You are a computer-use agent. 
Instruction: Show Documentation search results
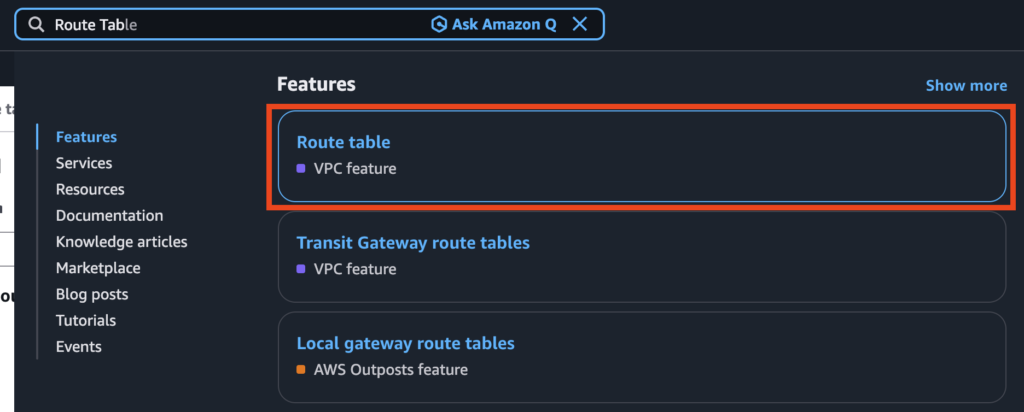tap(109, 215)
